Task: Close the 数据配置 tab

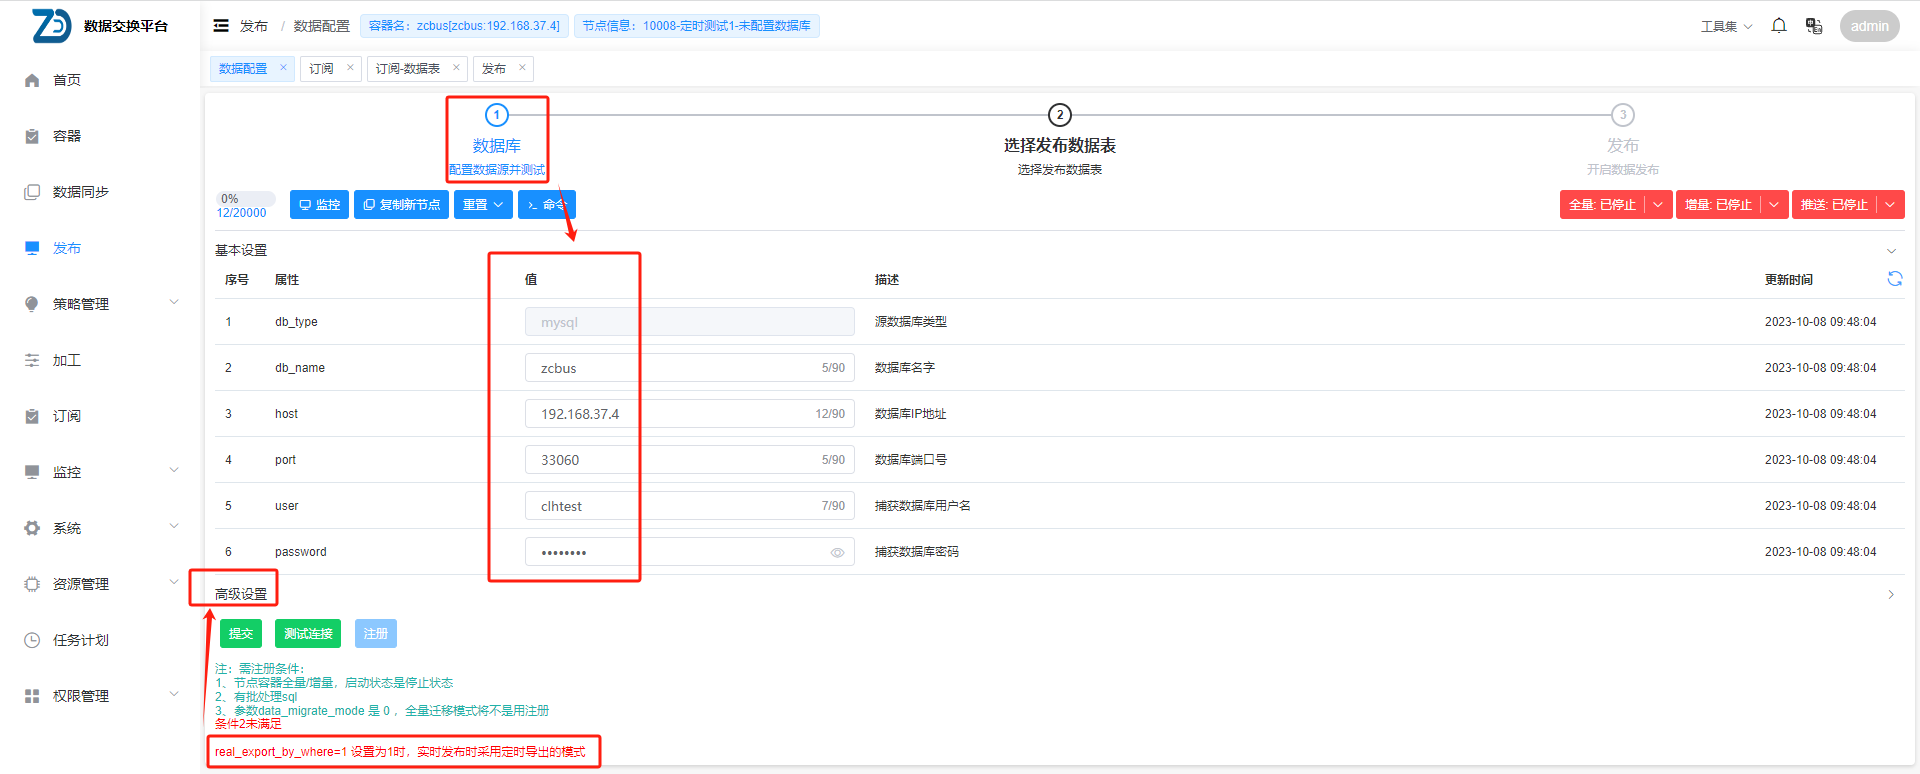Action: pos(283,68)
